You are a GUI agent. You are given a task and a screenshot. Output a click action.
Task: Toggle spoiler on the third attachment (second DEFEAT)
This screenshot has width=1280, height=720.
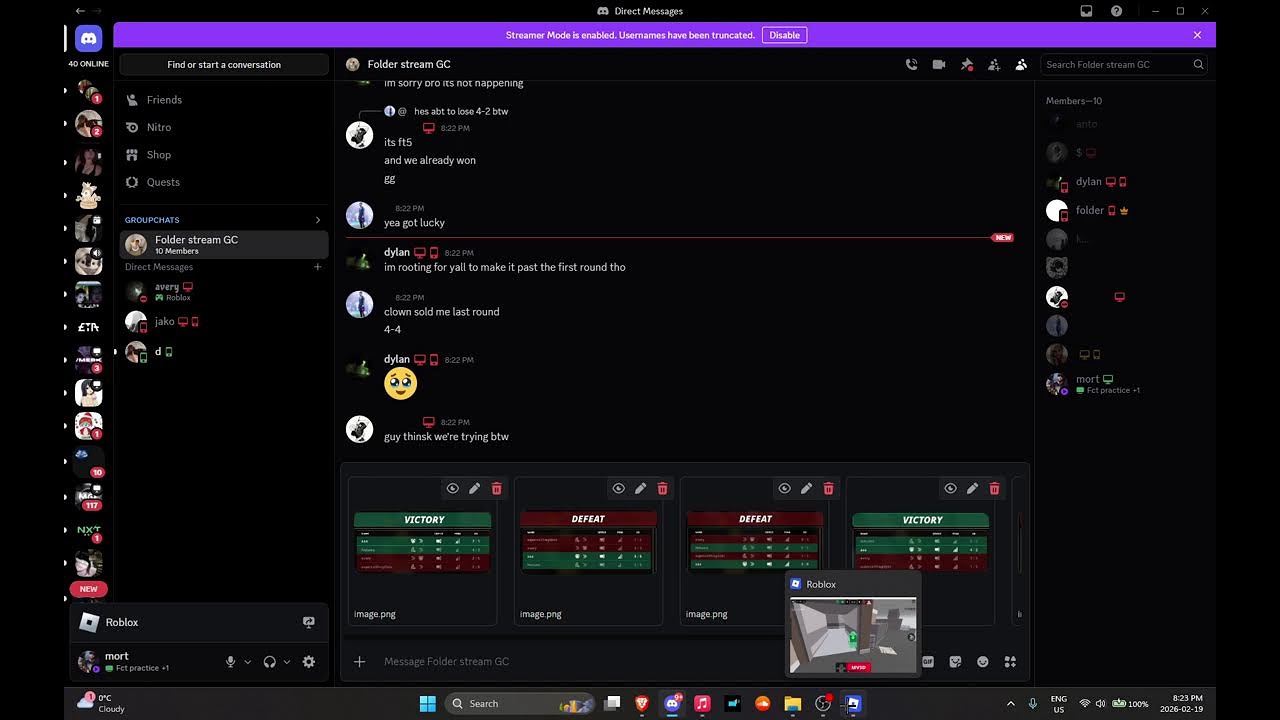coord(785,489)
